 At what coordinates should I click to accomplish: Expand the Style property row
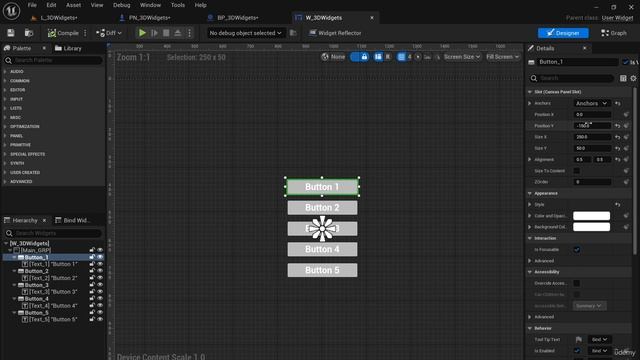pyautogui.click(x=530, y=204)
